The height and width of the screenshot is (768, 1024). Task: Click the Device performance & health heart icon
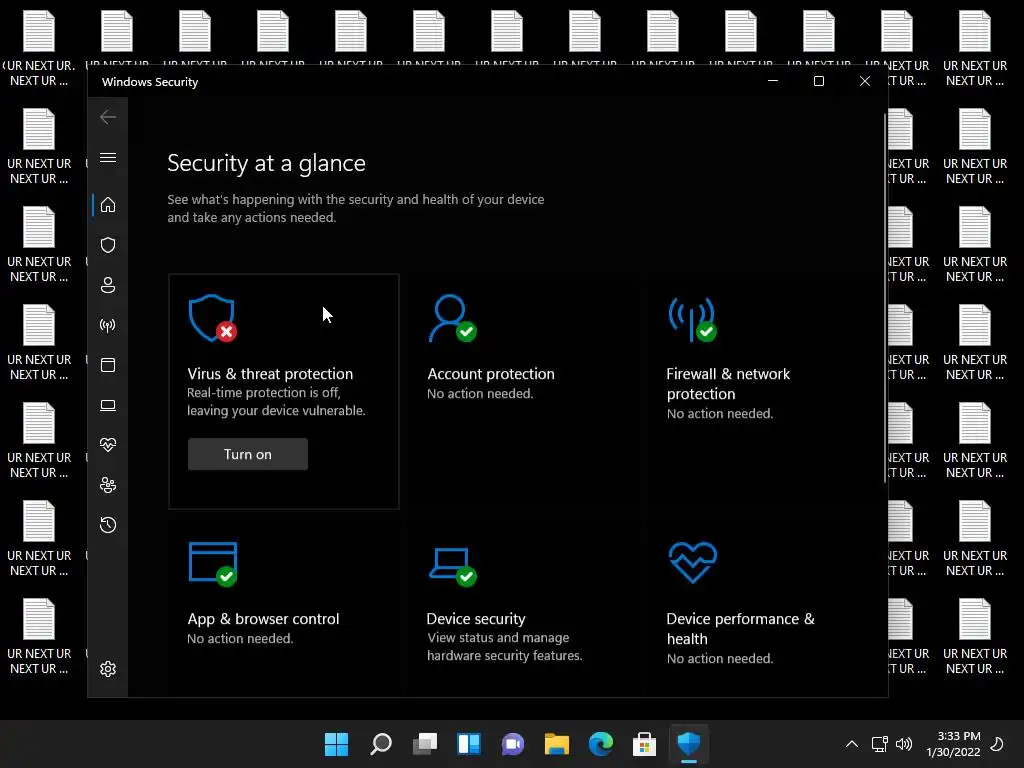coord(693,562)
